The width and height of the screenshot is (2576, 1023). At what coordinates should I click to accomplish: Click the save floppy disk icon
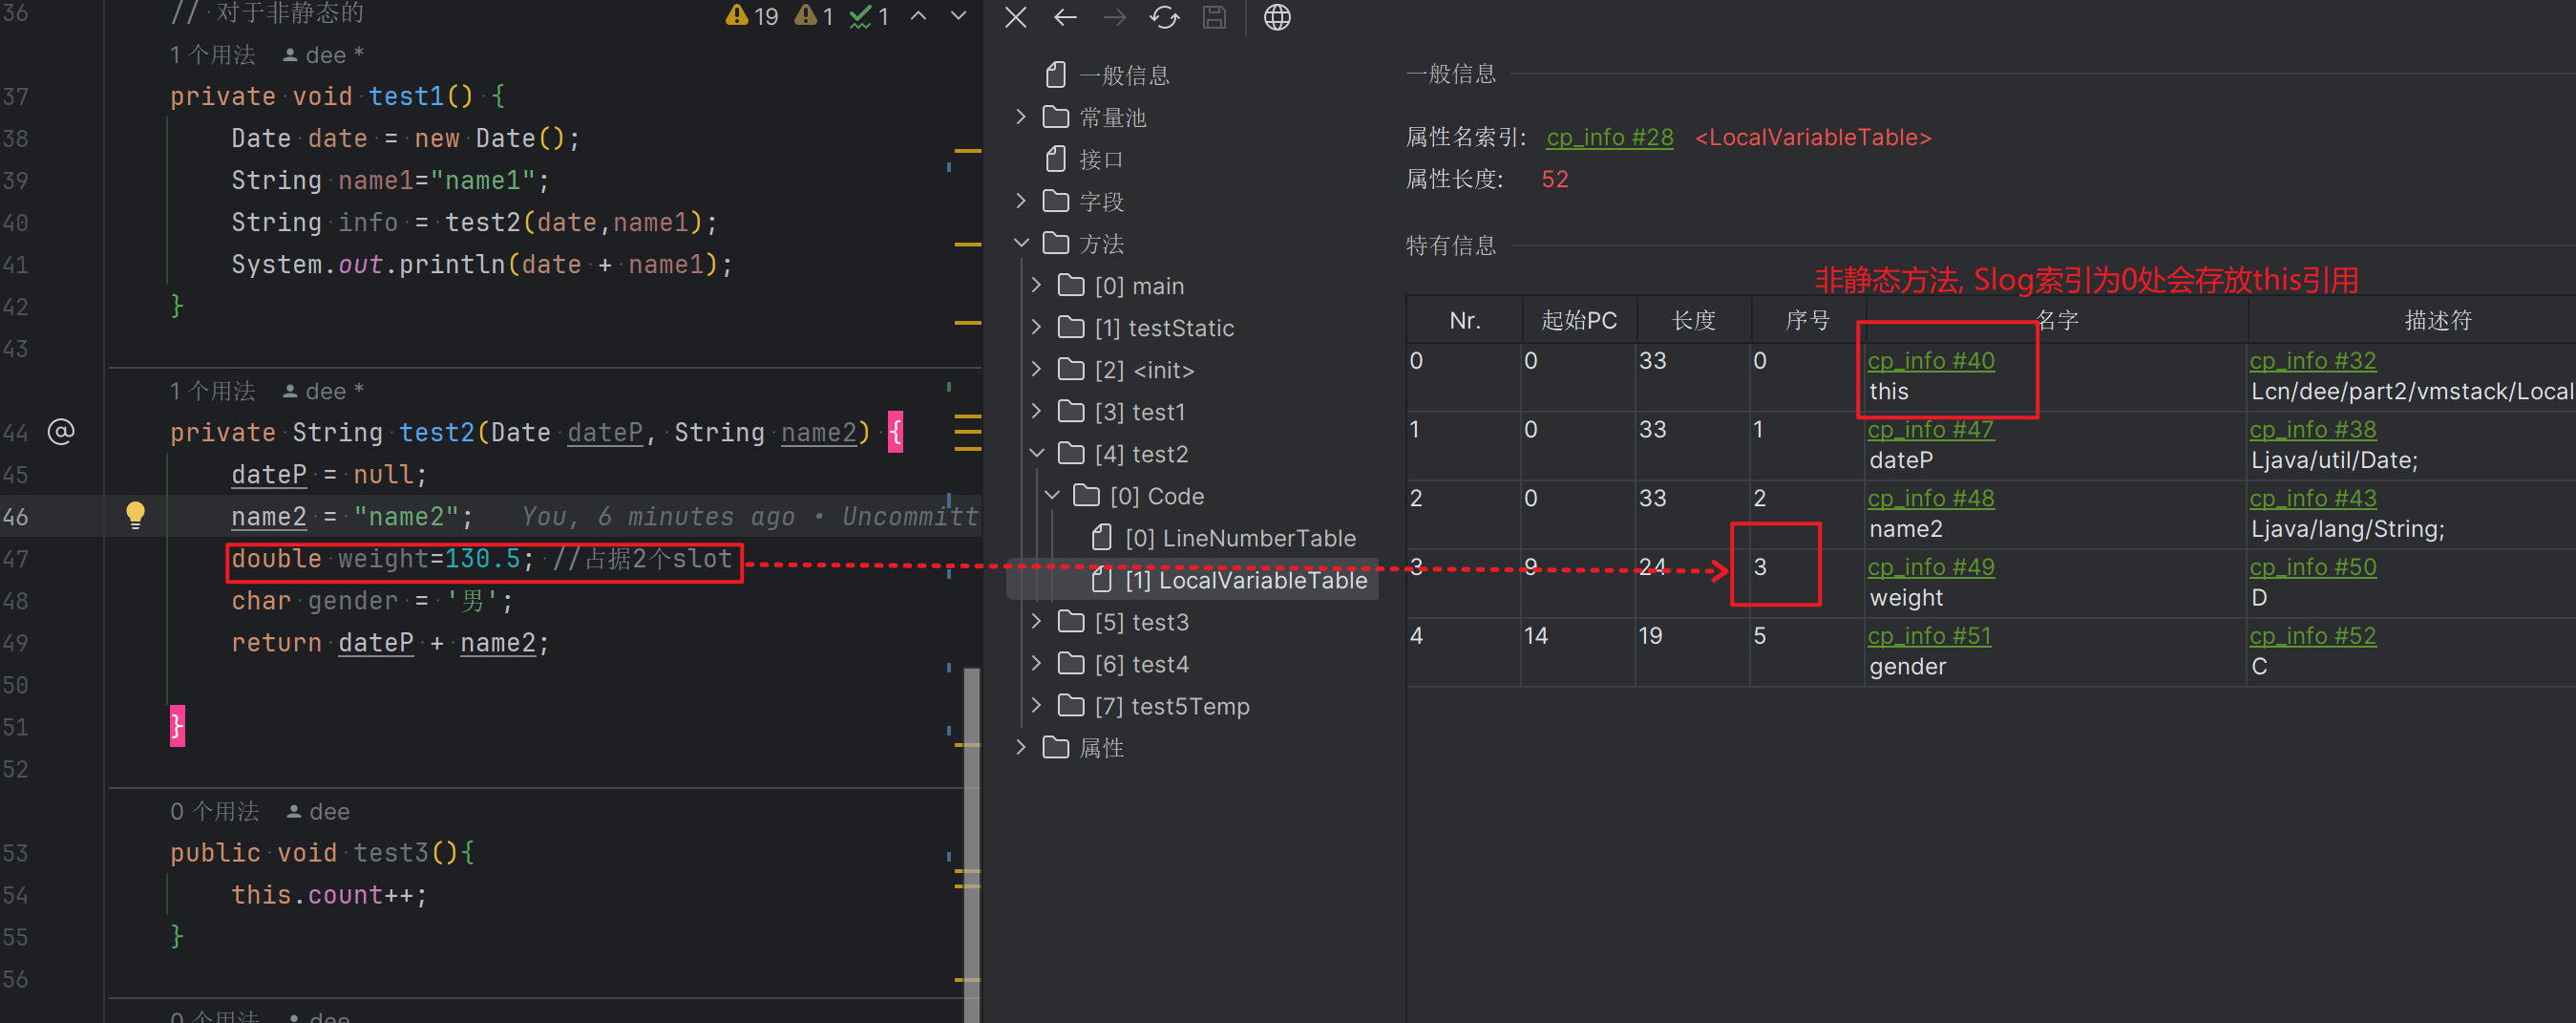coord(1214,17)
